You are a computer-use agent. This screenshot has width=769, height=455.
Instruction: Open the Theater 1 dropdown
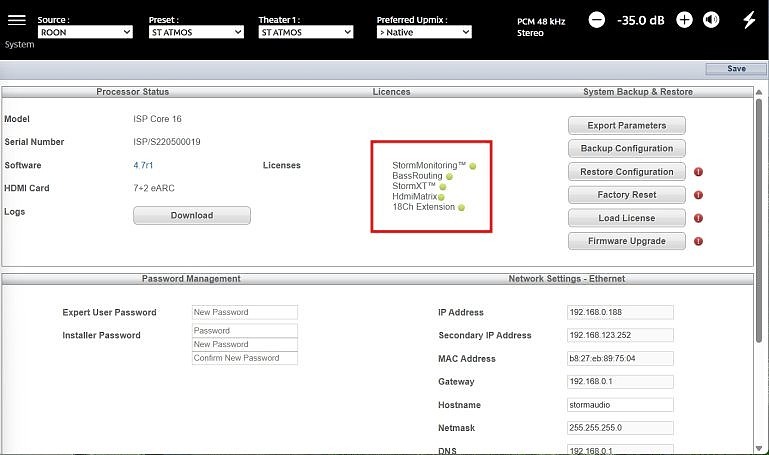click(306, 32)
